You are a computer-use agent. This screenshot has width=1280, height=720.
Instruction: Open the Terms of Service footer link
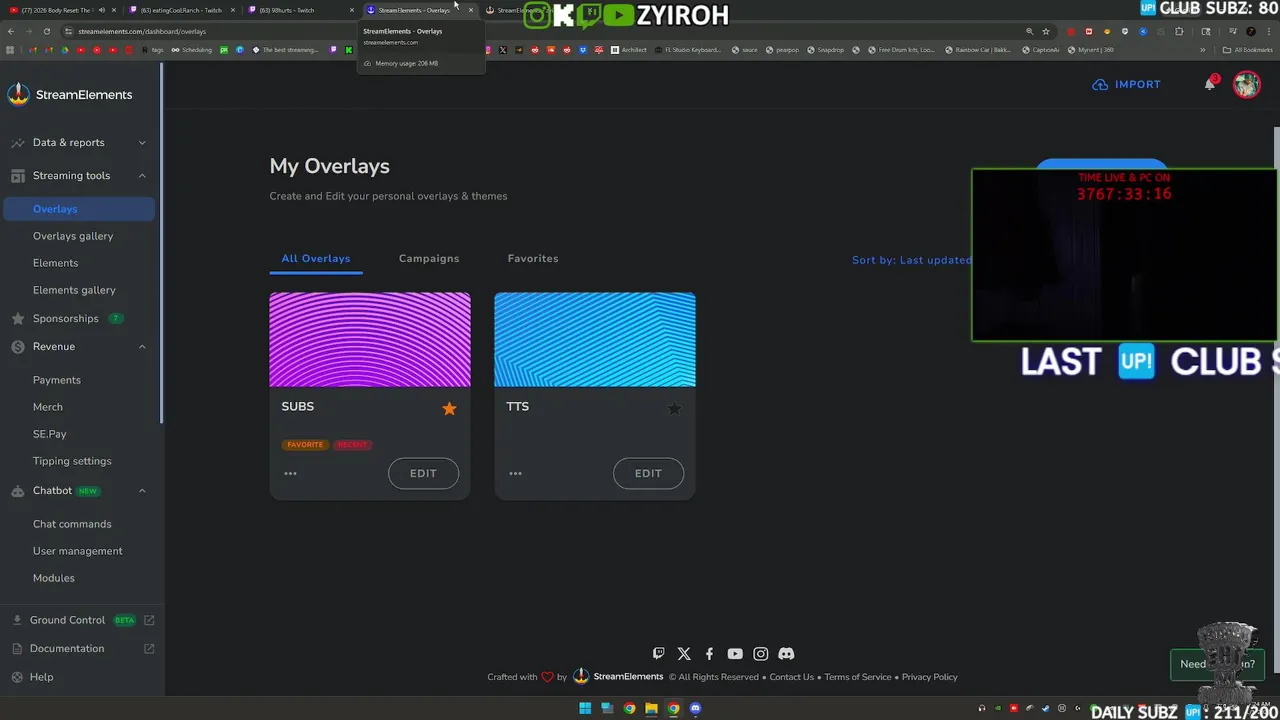[858, 677]
